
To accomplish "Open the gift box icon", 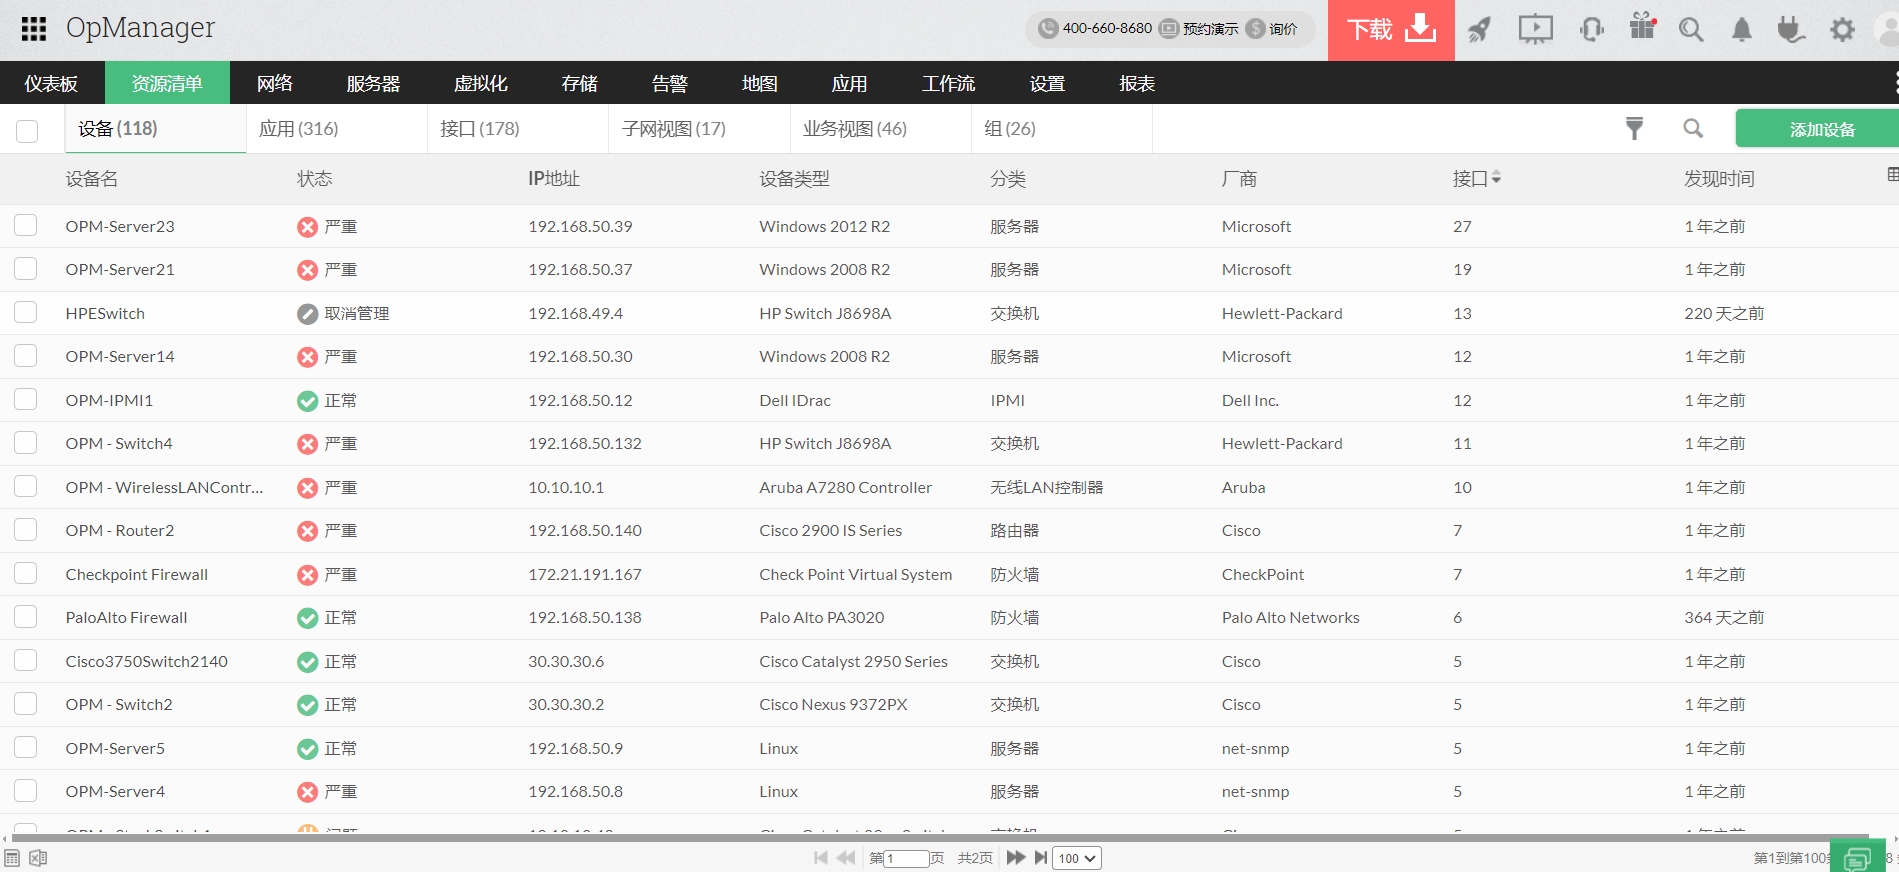I will point(1642,27).
